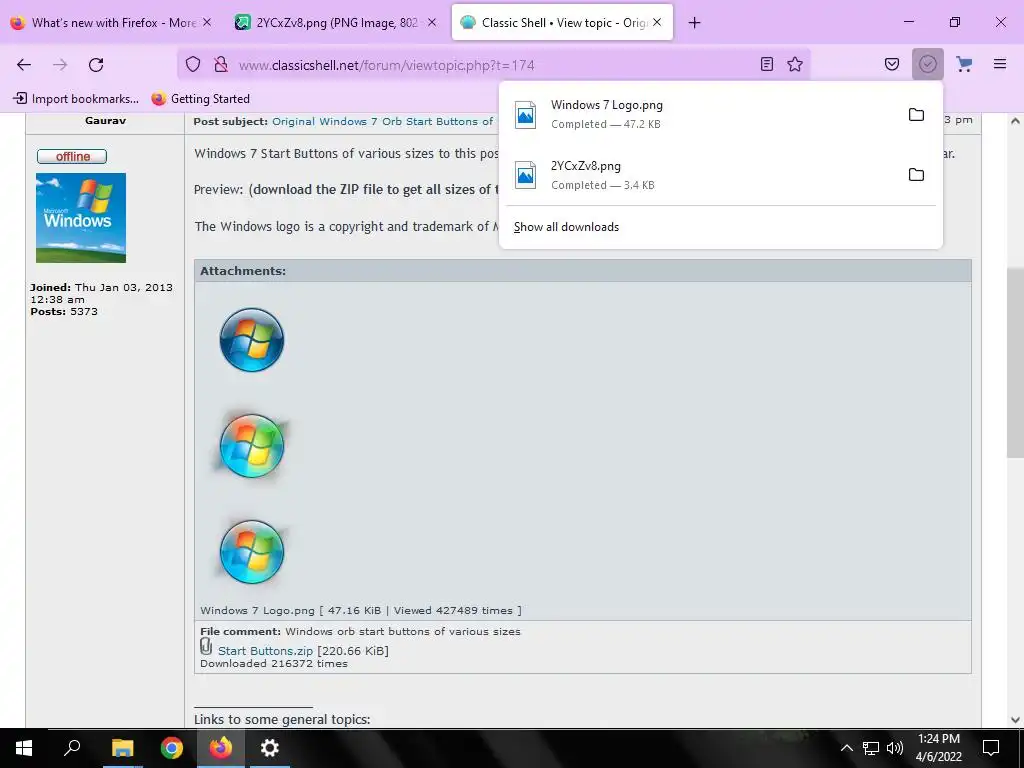Image resolution: width=1024 pixels, height=768 pixels.
Task: Click the offline status badge
Action: (x=72, y=156)
